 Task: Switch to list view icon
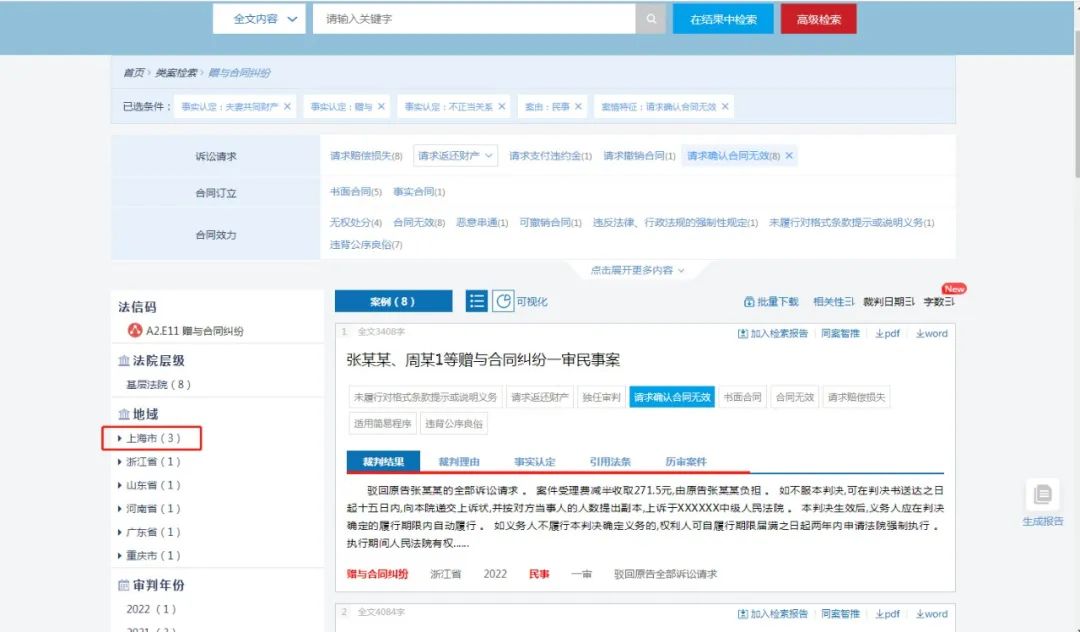point(476,301)
